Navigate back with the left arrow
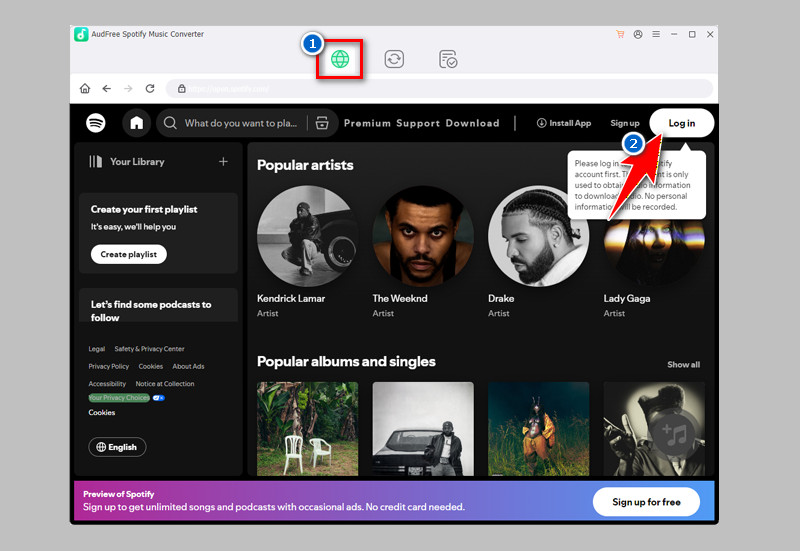This screenshot has width=800, height=551. (x=106, y=88)
